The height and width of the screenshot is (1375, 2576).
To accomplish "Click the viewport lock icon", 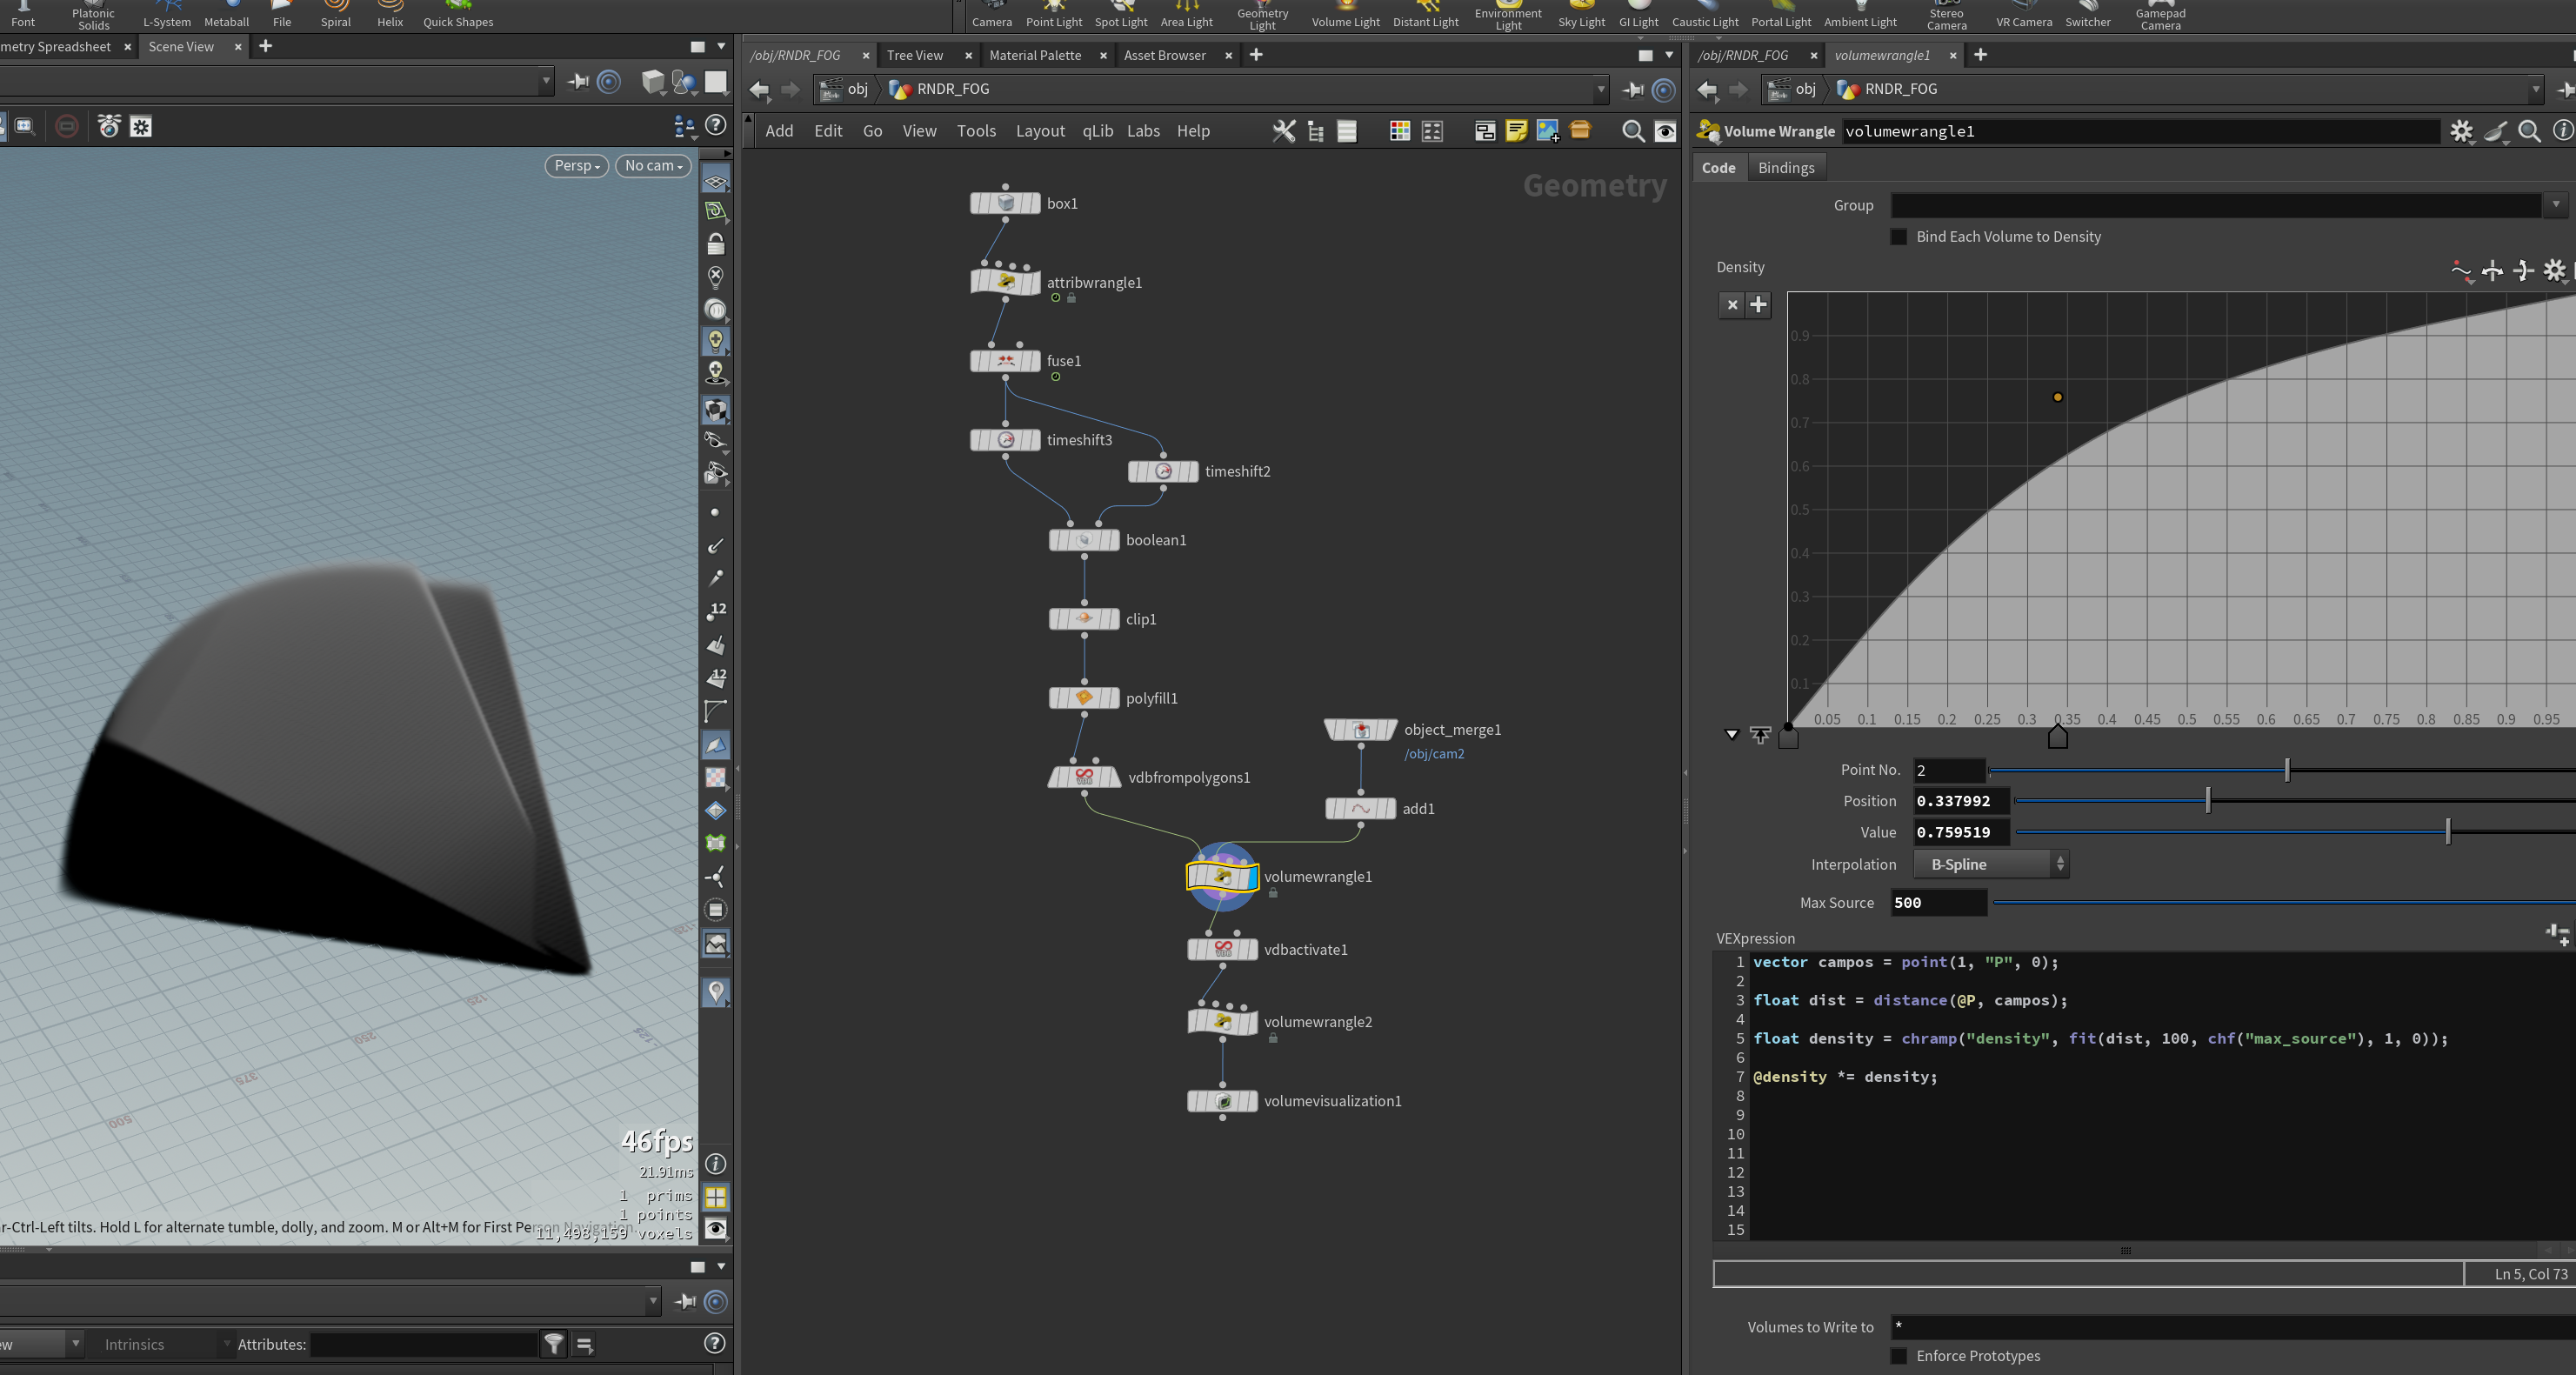I will point(715,244).
